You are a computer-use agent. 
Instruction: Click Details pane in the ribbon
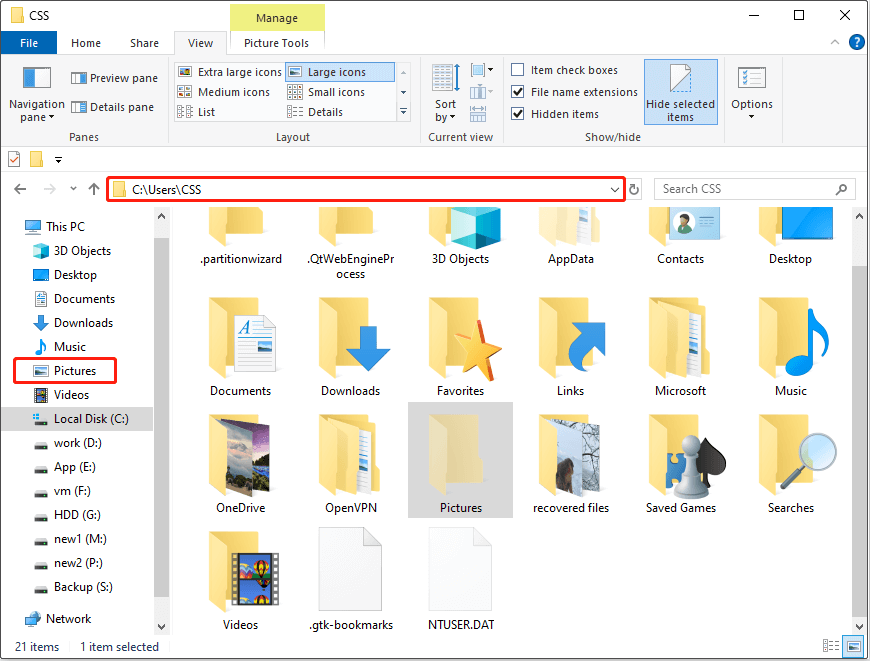click(x=111, y=107)
